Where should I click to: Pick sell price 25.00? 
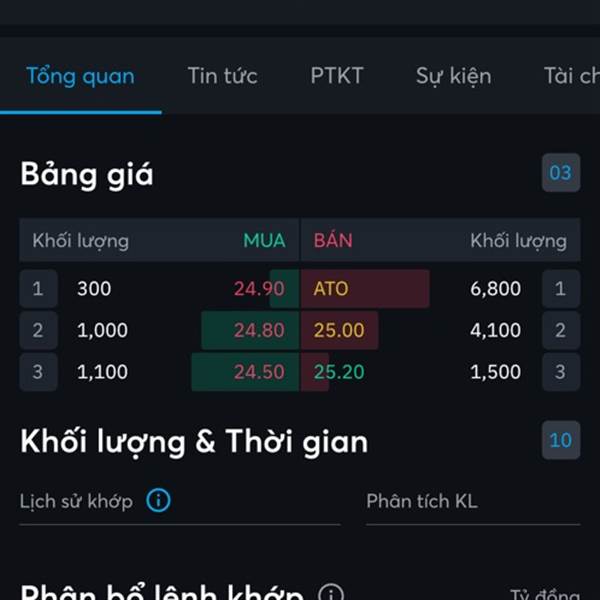tap(339, 330)
